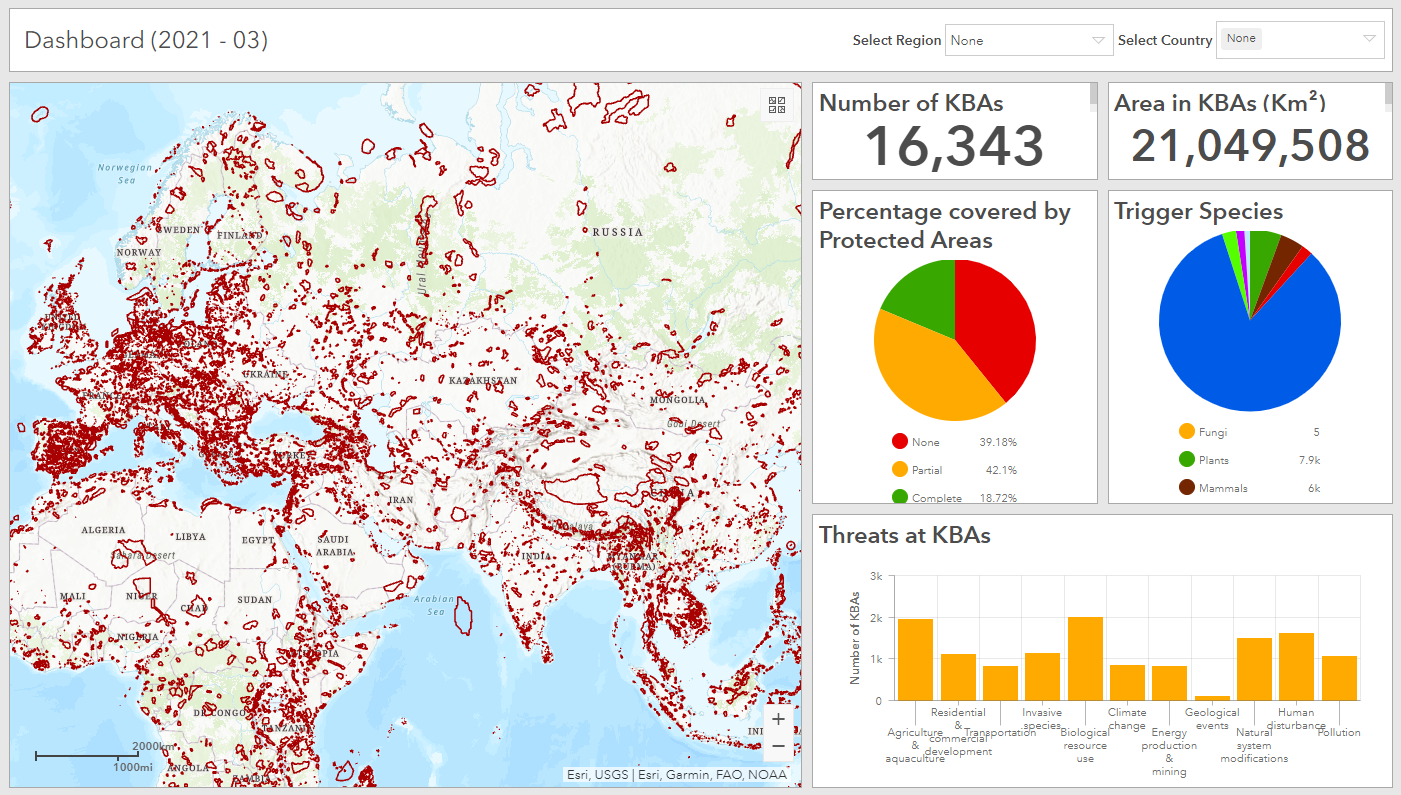The image size is (1401, 795).
Task: Expand the Select Region list showing 'None'
Action: pyautogui.click(x=1096, y=40)
